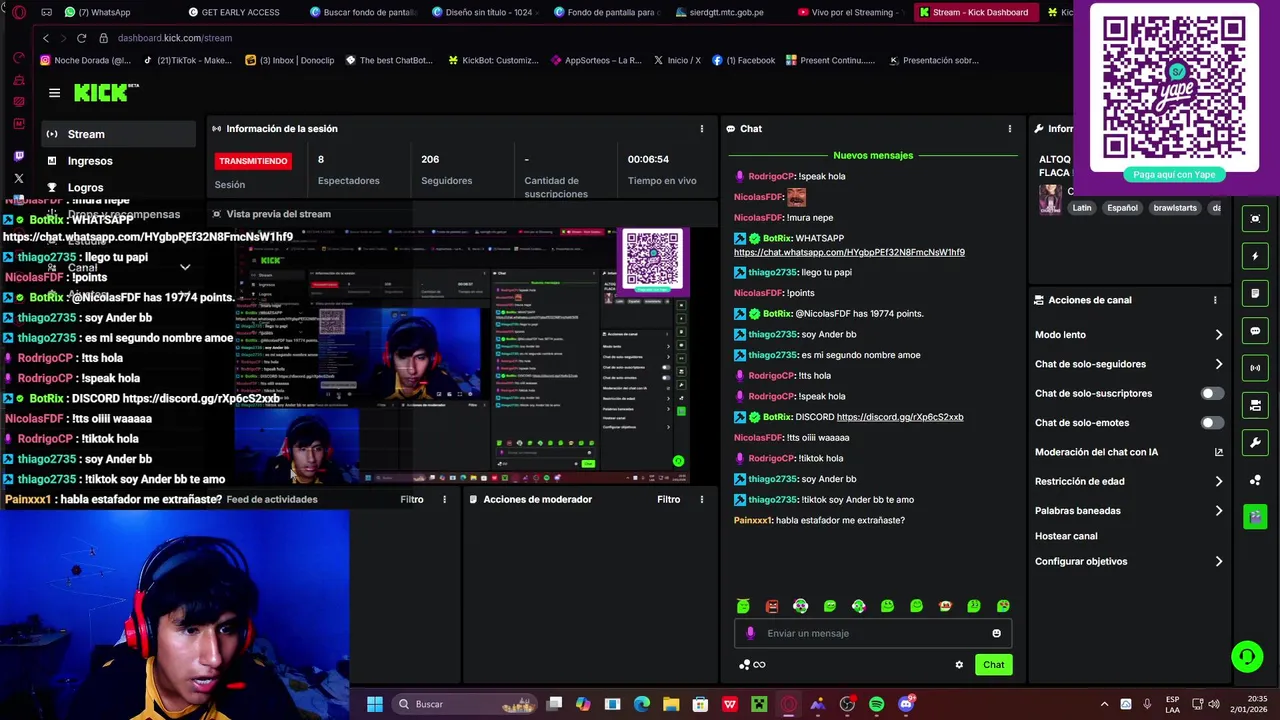Viewport: 1280px width, 720px height.
Task: Click Moderación del chat con IA external link icon
Action: [x=1218, y=452]
